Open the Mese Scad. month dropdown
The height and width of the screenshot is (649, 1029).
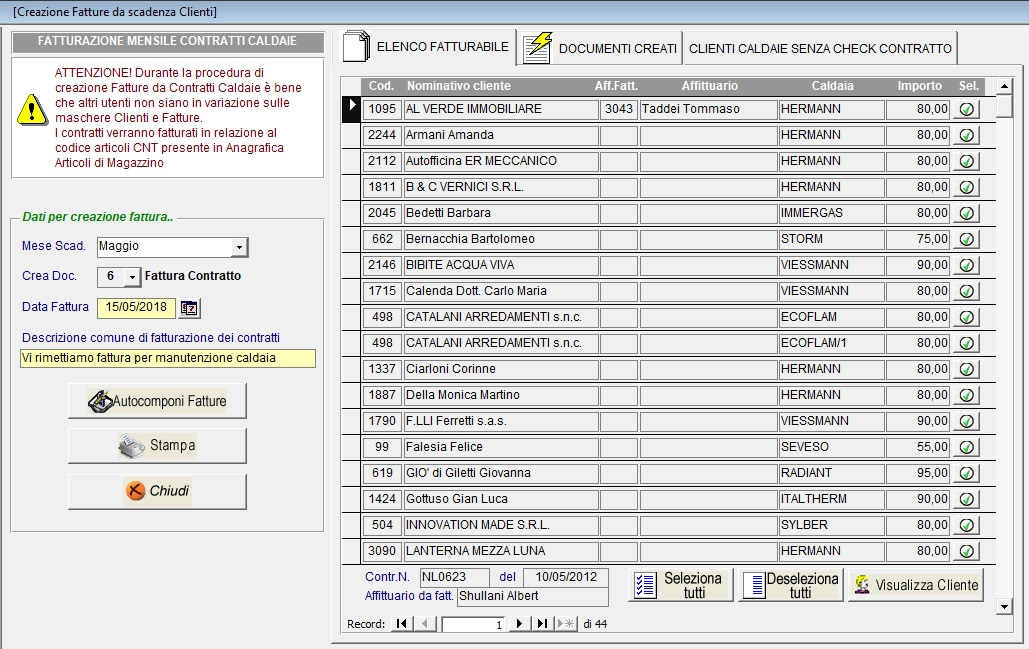(240, 247)
